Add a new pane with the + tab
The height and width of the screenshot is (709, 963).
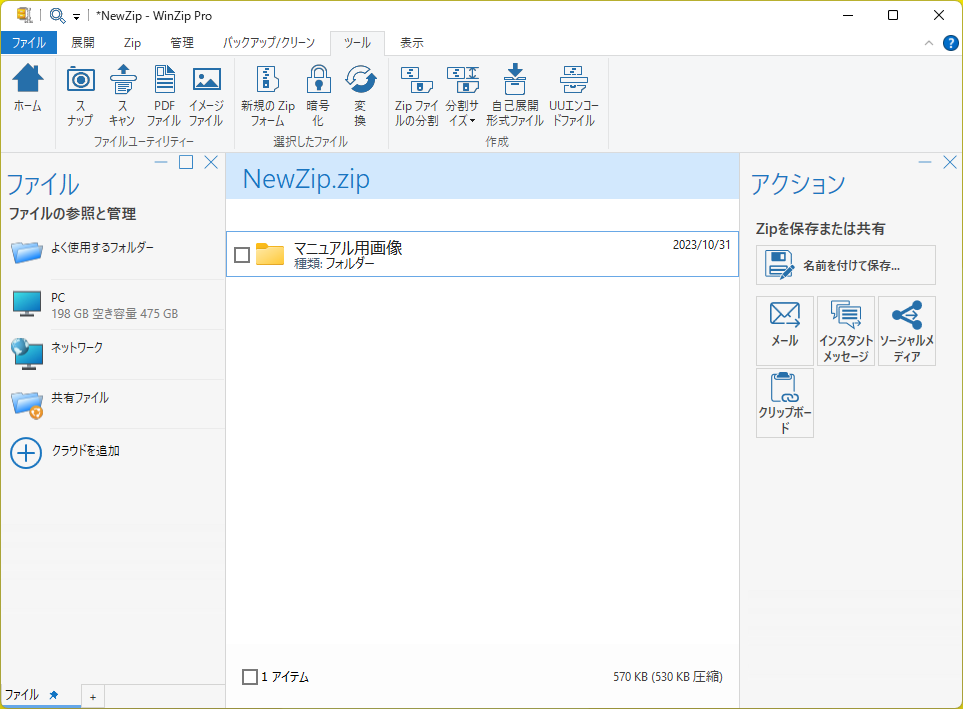[x=91, y=696]
